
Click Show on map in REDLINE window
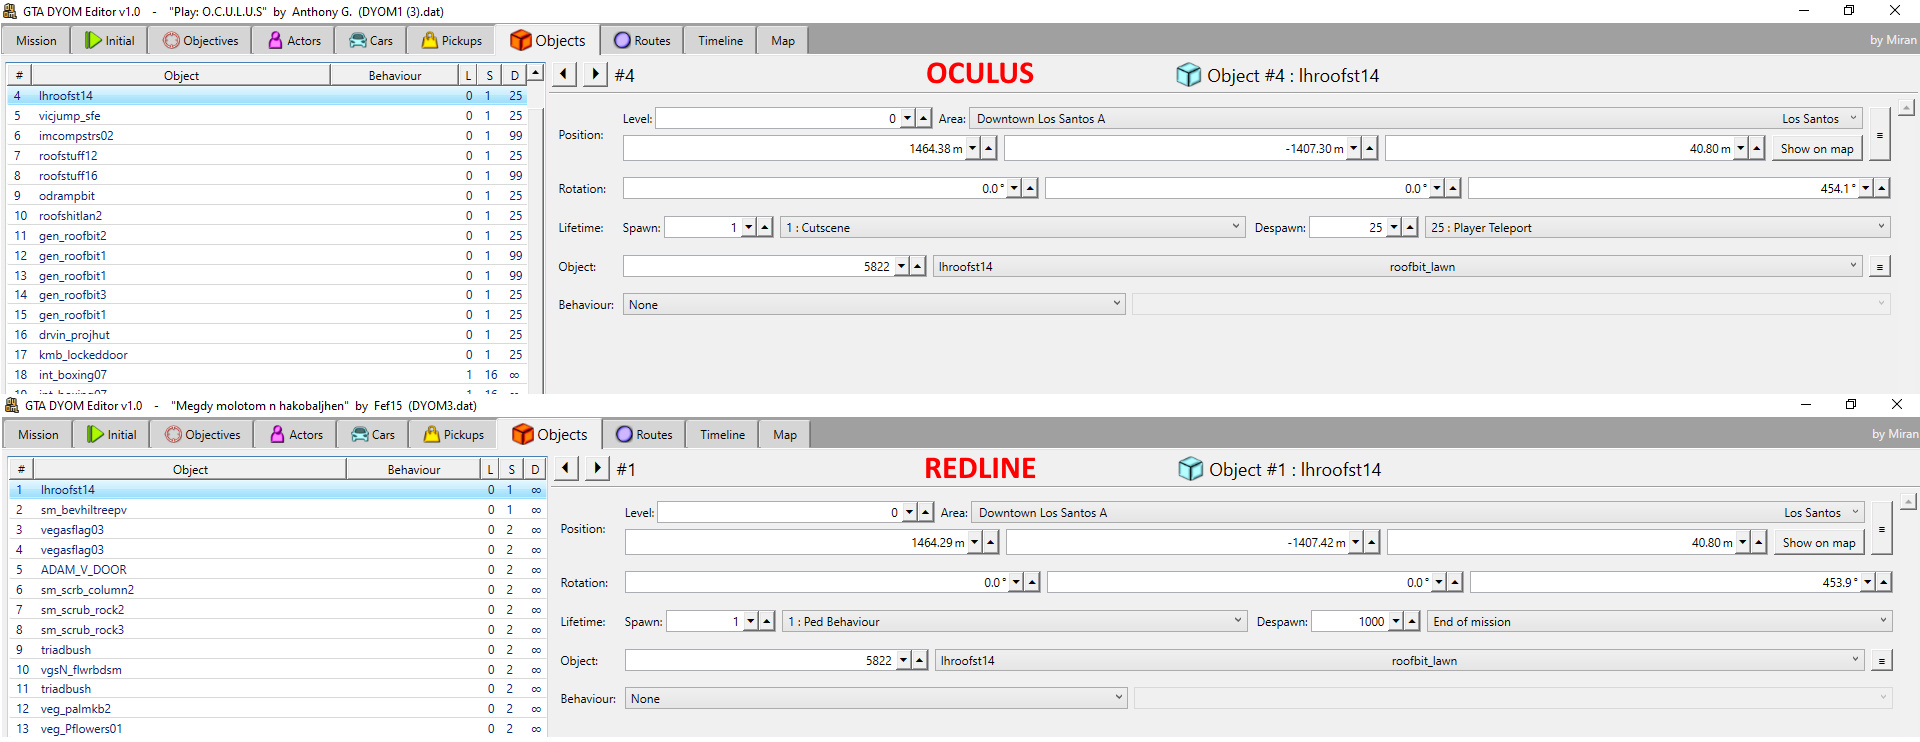1819,543
